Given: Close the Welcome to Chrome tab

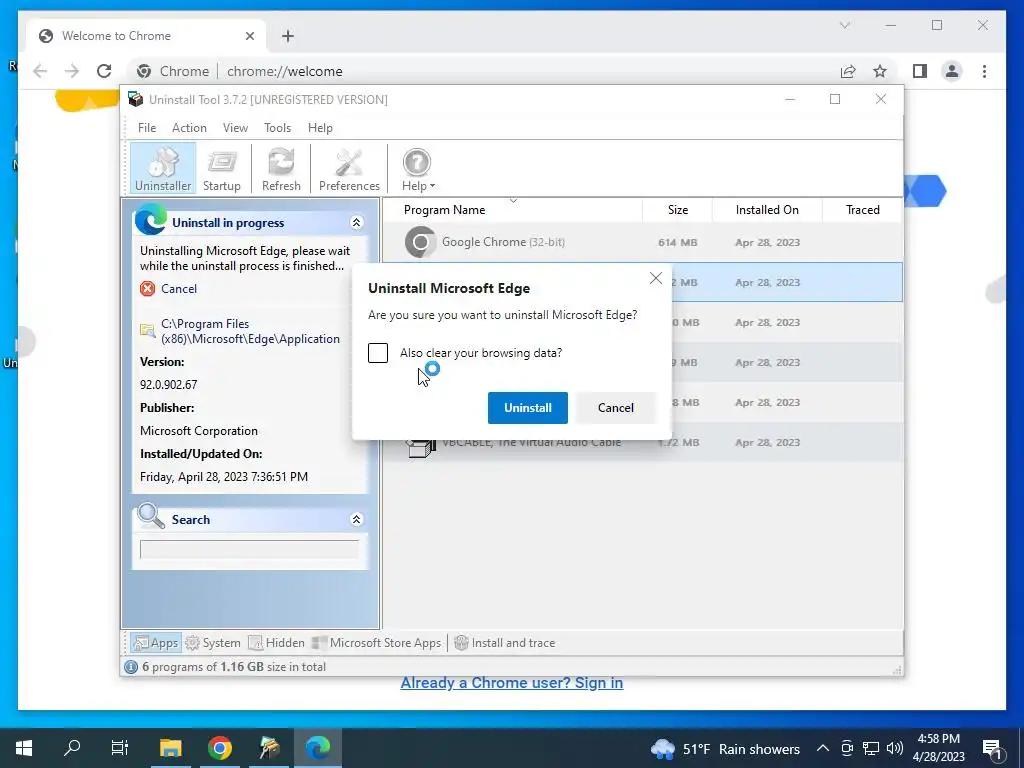Looking at the screenshot, I should point(249,36).
